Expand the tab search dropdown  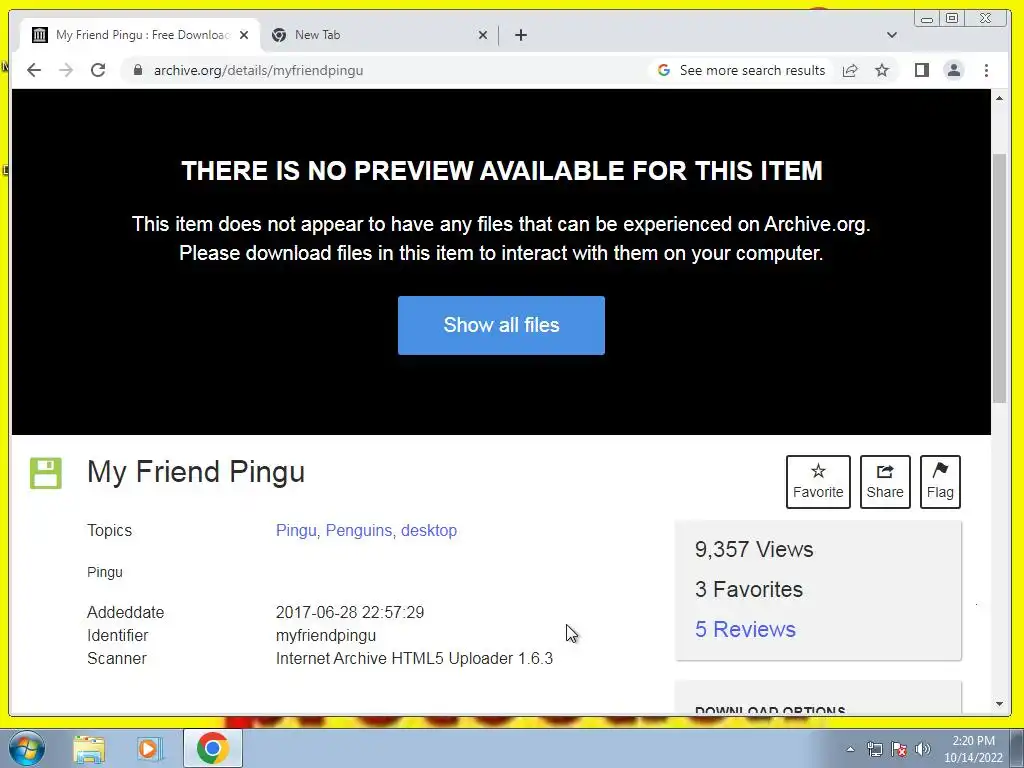click(x=891, y=35)
